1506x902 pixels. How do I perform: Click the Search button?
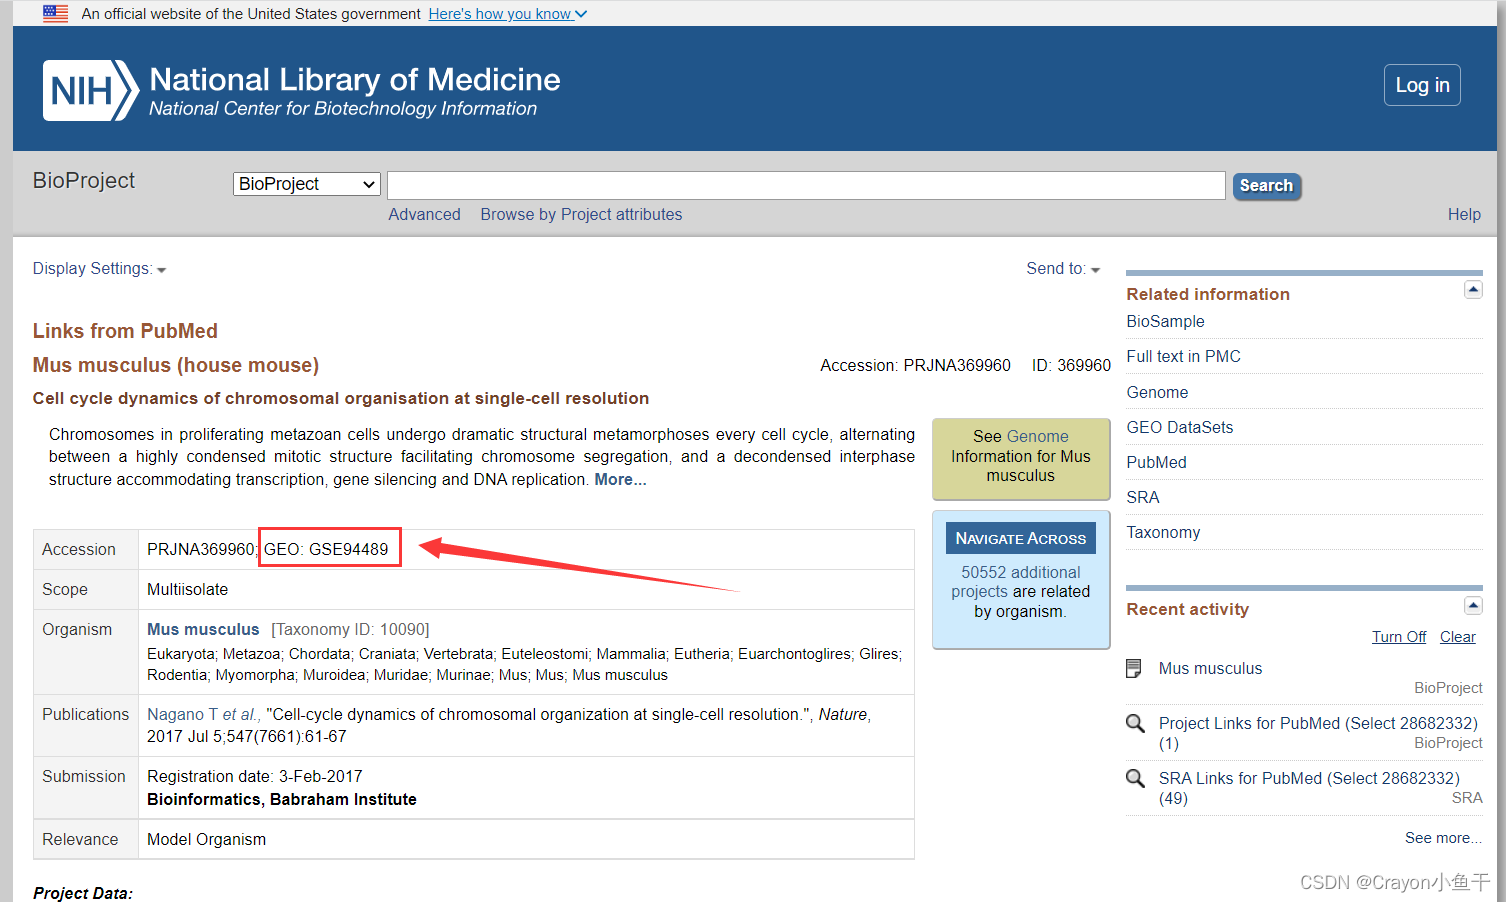pos(1266,185)
